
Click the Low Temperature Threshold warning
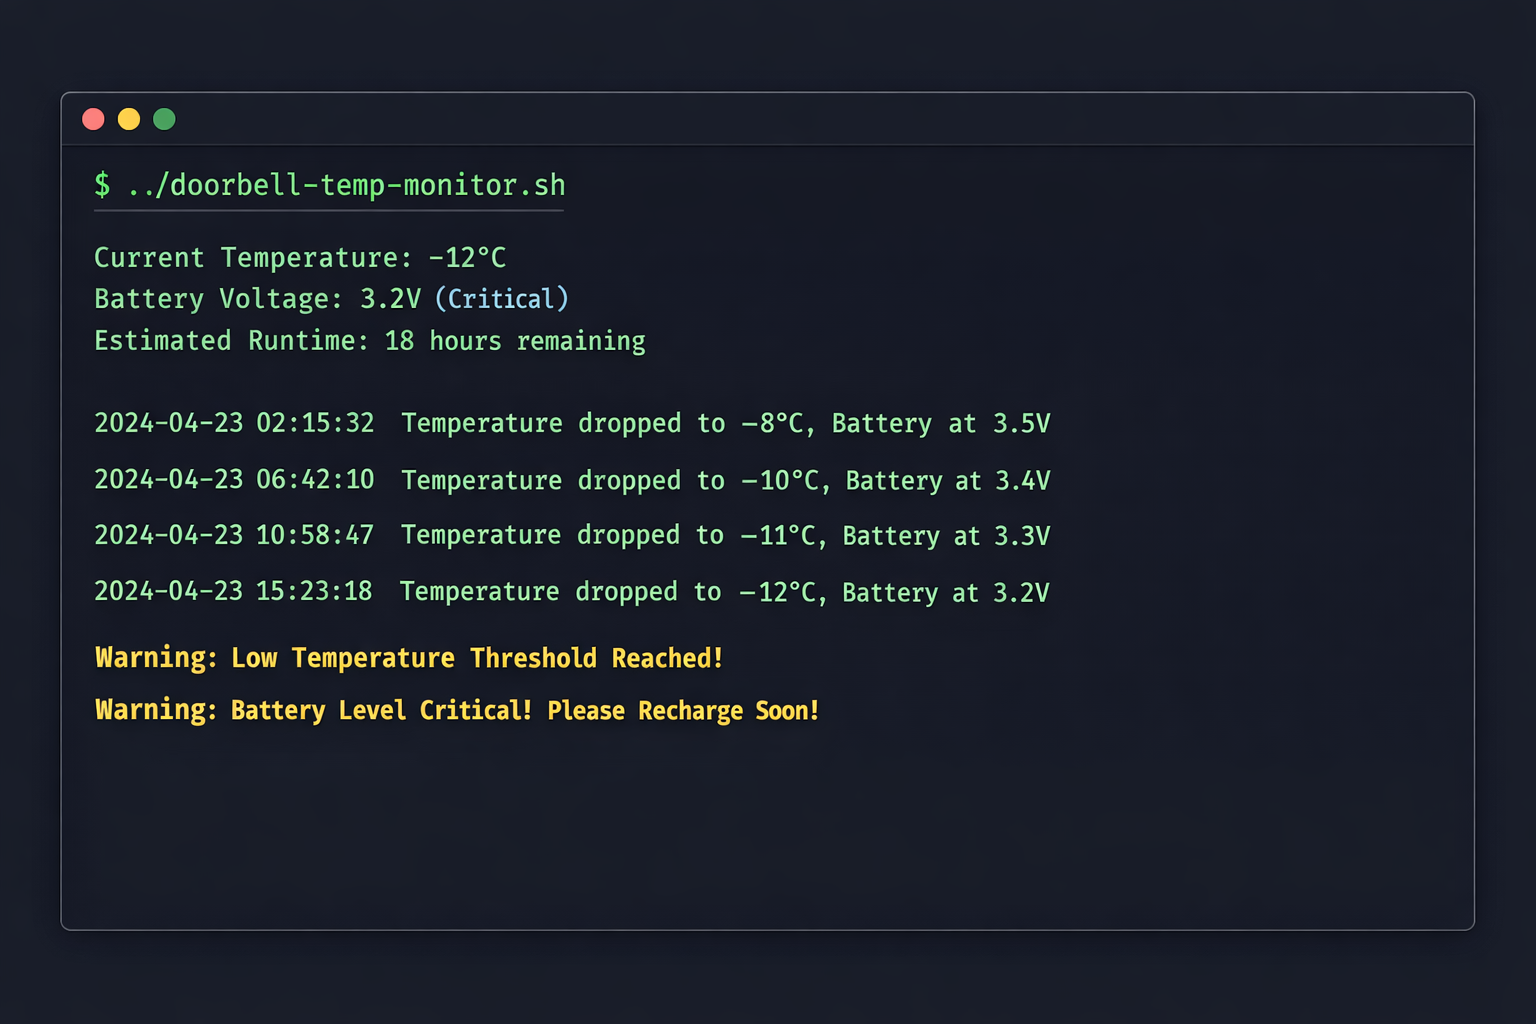coord(408,658)
